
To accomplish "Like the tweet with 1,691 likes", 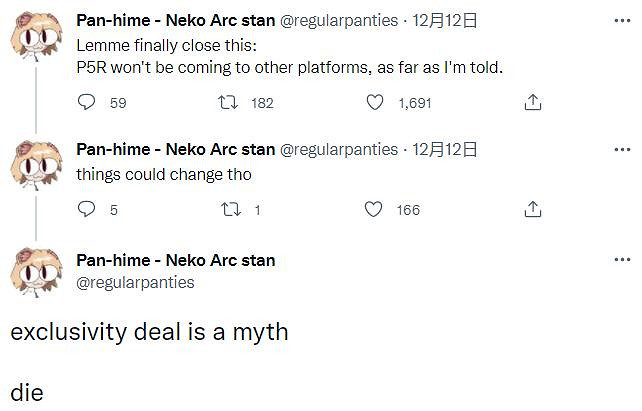I will (x=375, y=102).
